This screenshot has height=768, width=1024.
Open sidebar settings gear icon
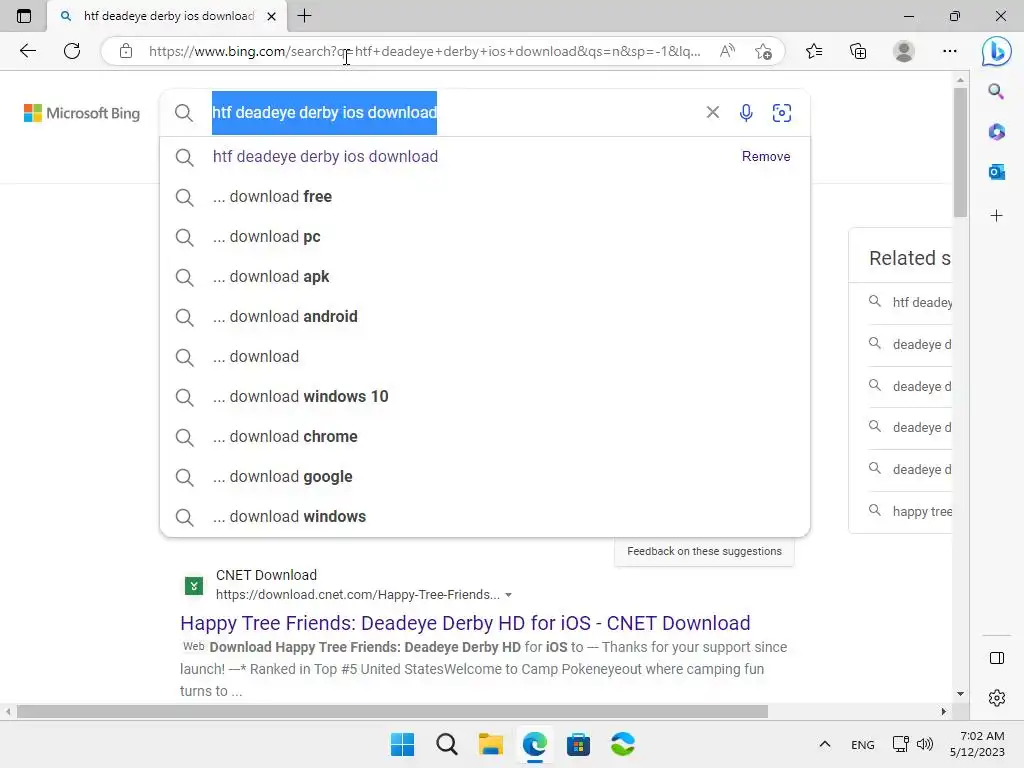click(x=997, y=698)
